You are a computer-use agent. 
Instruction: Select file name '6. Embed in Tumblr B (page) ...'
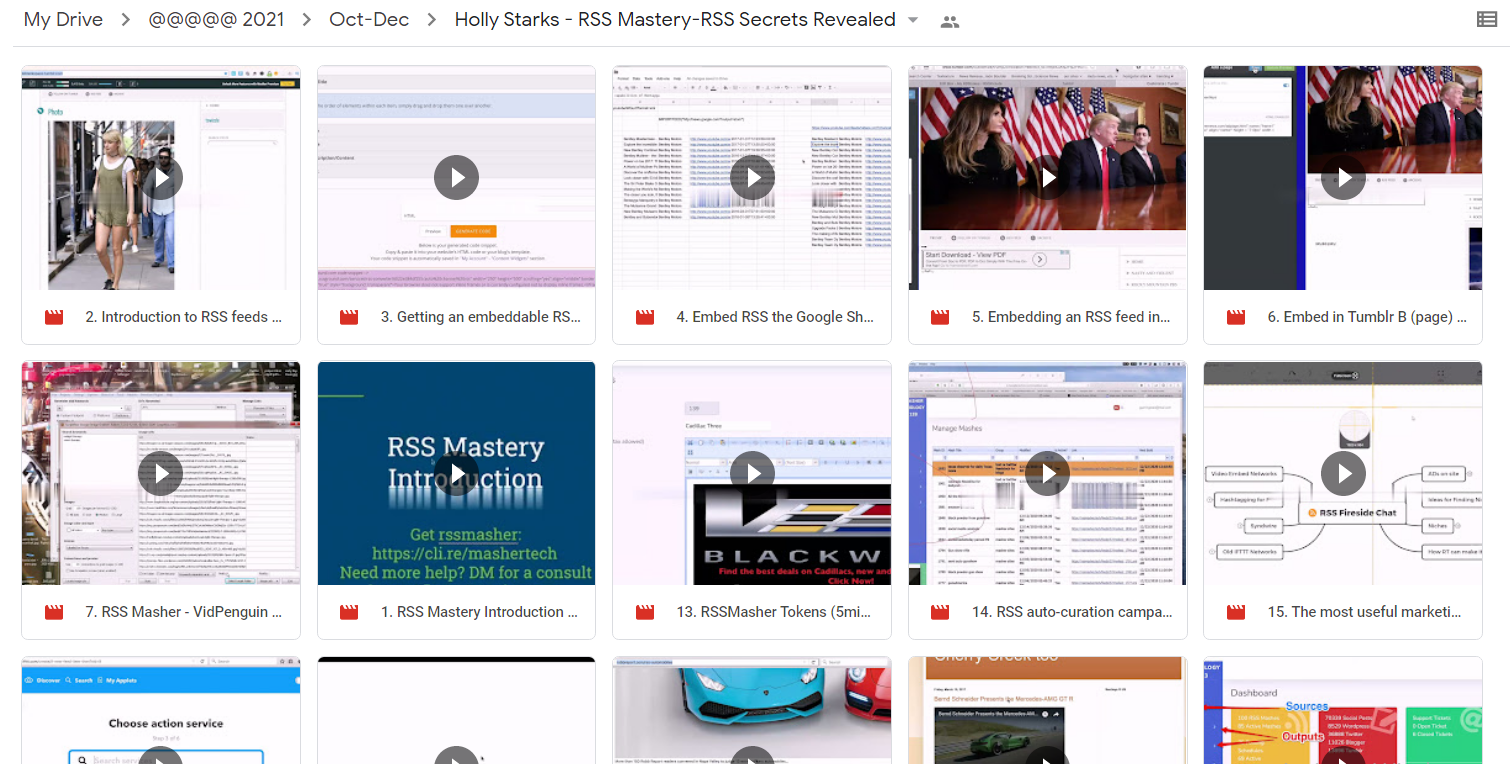(x=1367, y=317)
